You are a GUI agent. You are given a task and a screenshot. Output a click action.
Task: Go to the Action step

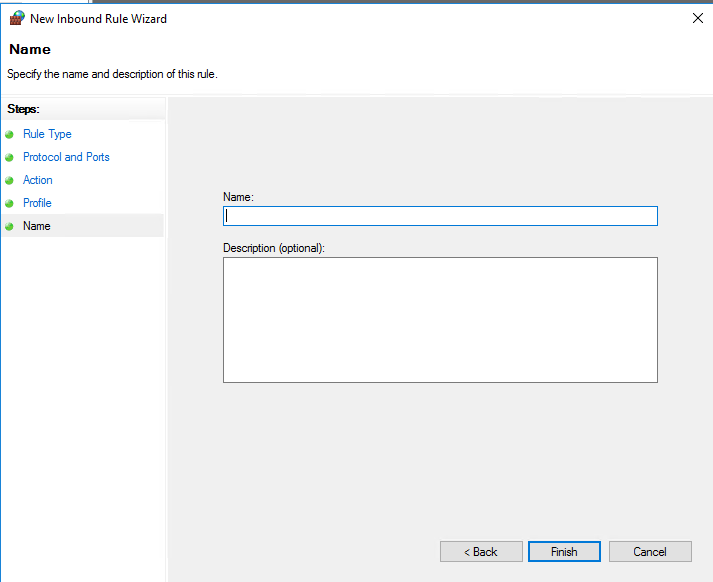coord(38,180)
